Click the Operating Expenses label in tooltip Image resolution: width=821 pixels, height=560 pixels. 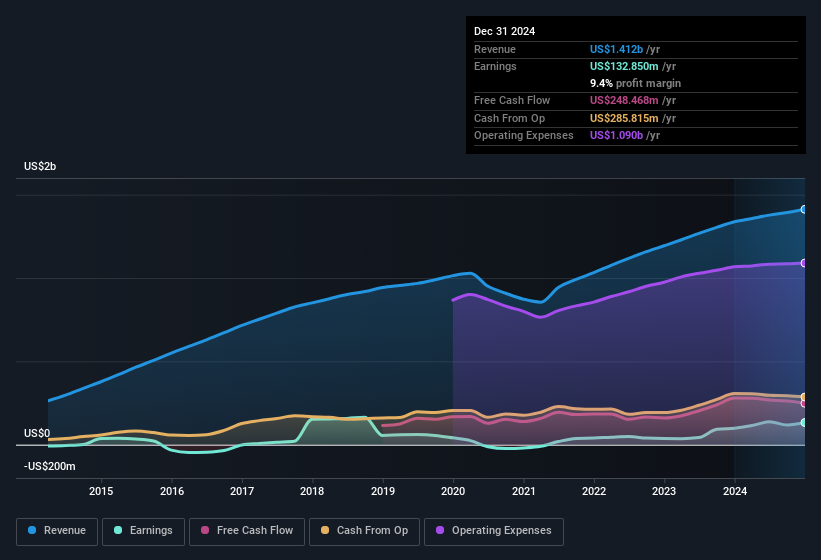click(524, 136)
